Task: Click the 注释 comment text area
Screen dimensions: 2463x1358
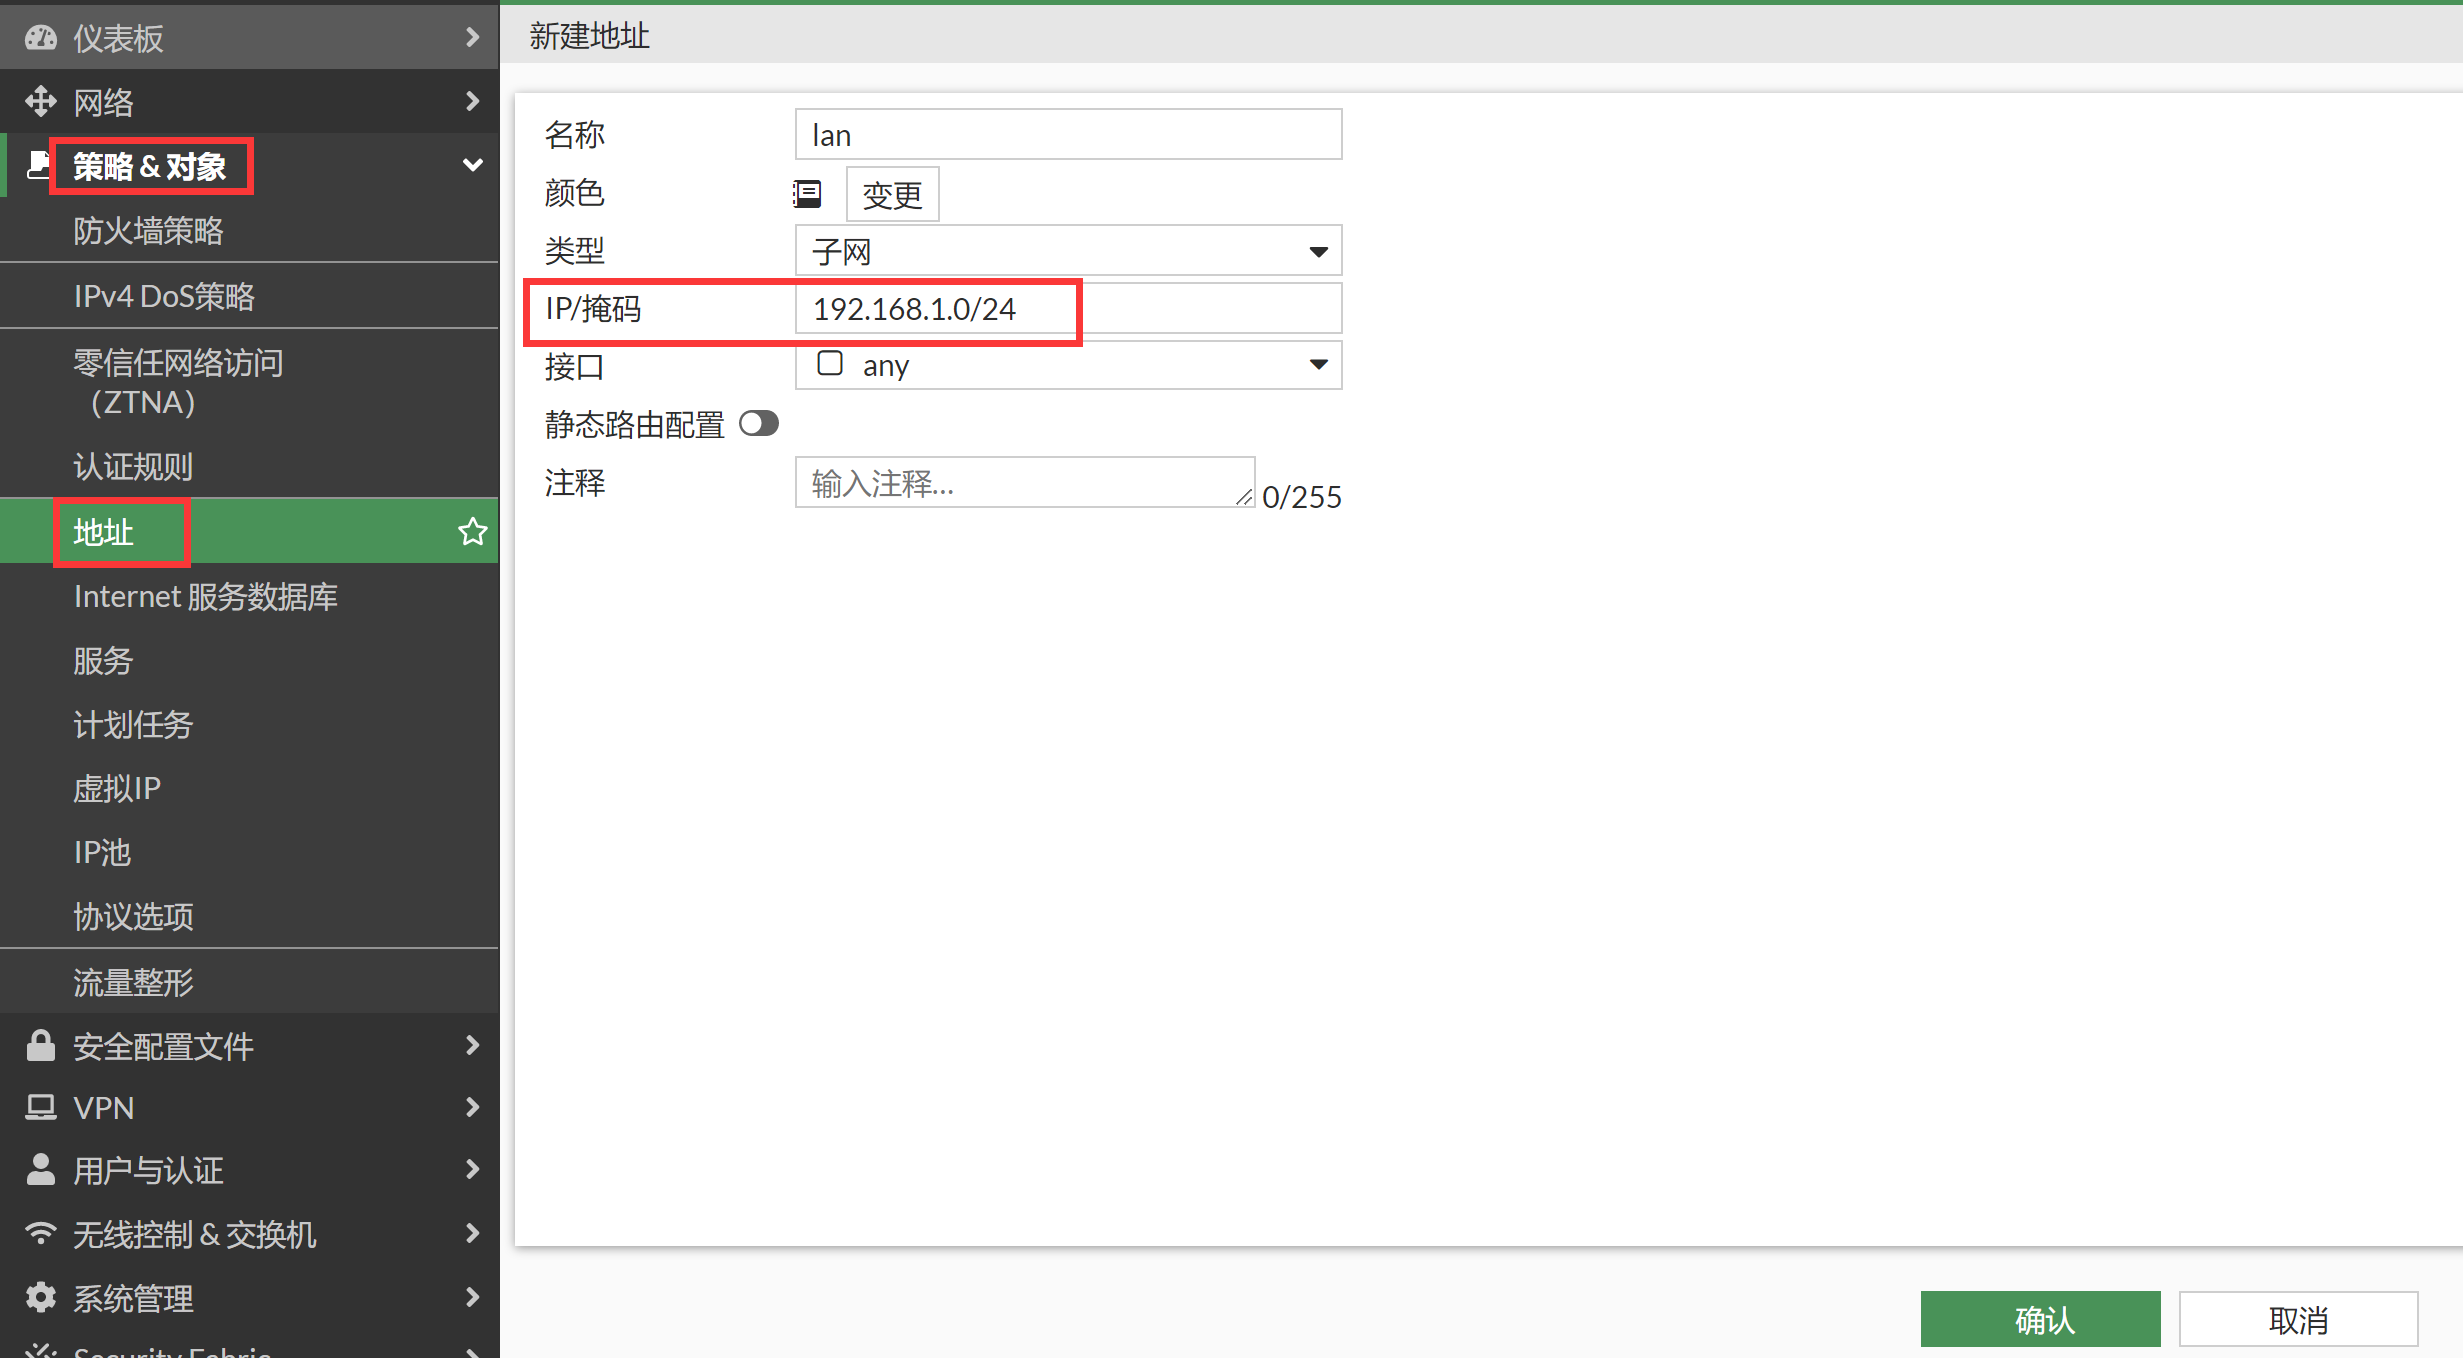Action: (x=1022, y=483)
